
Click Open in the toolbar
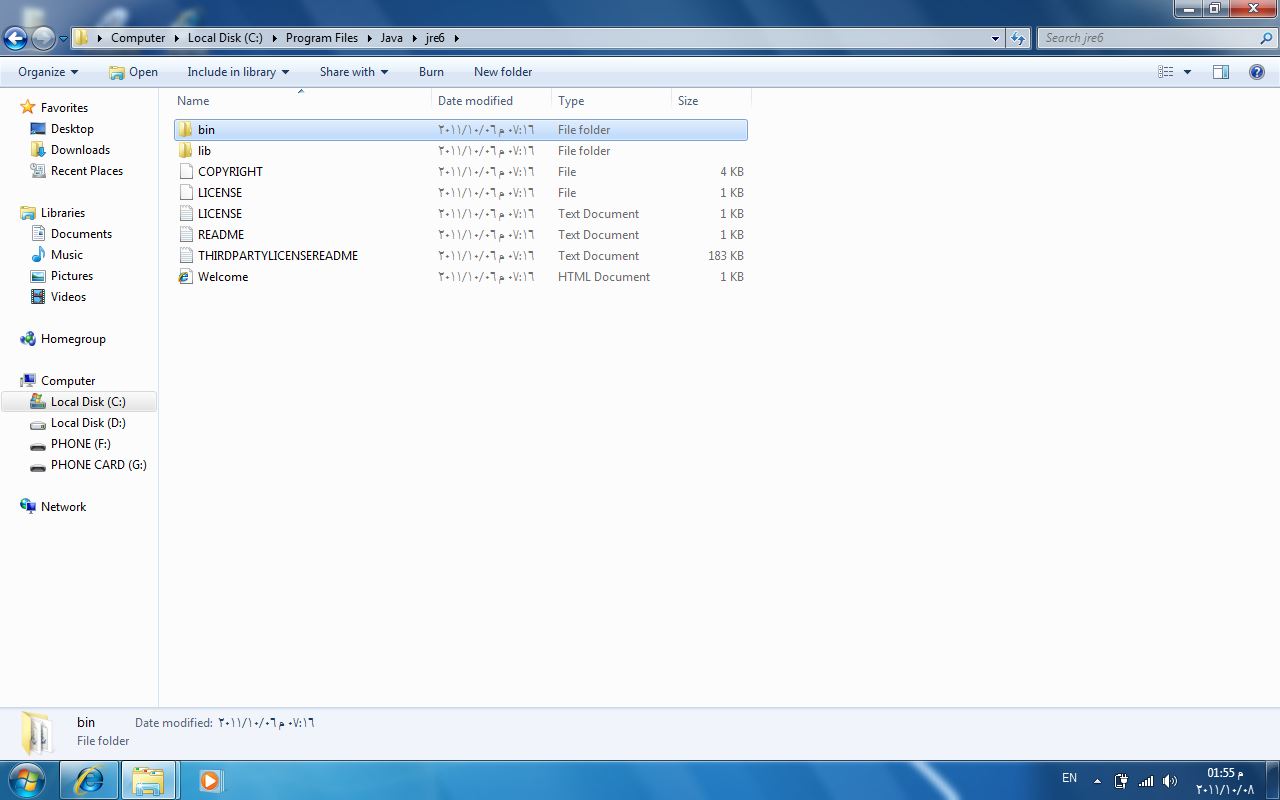[133, 72]
